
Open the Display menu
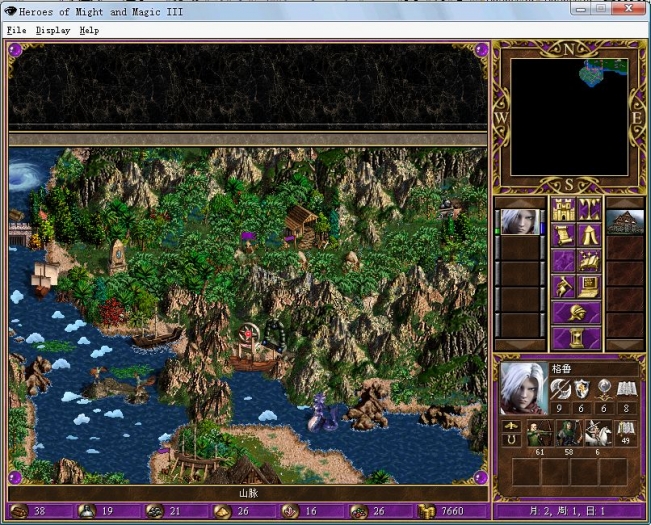(53, 30)
